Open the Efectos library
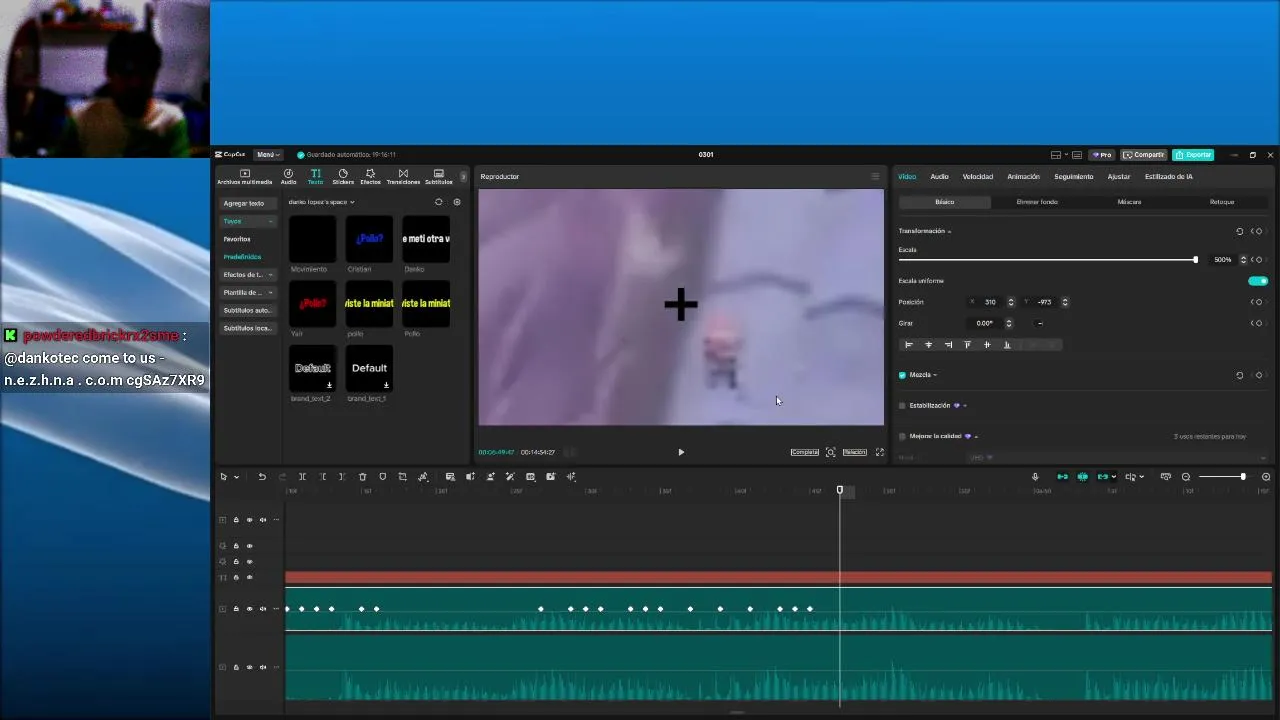 (370, 177)
